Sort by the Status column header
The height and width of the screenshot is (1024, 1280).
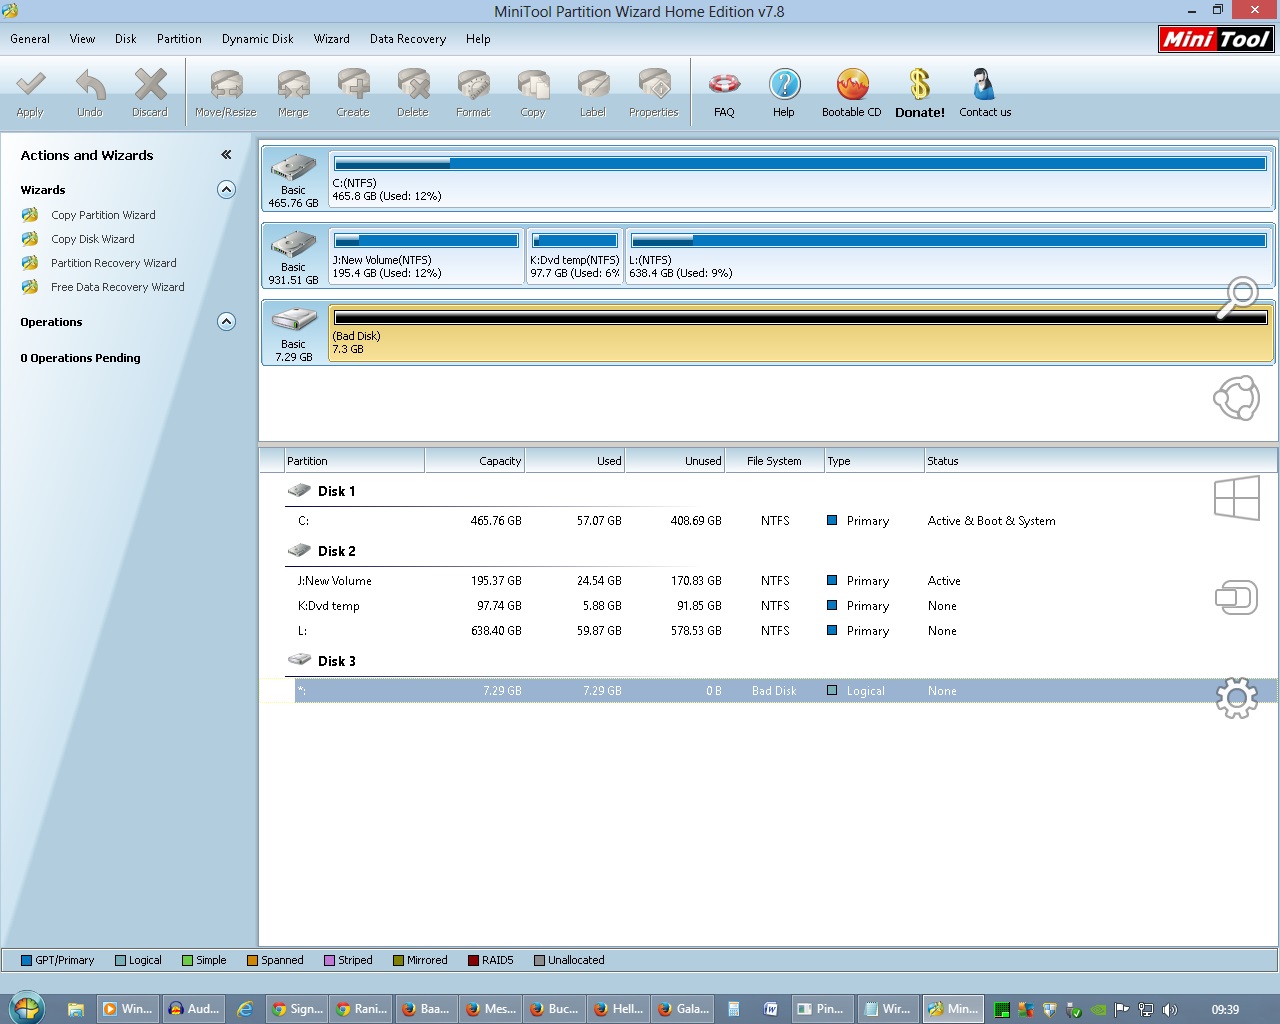point(1100,461)
